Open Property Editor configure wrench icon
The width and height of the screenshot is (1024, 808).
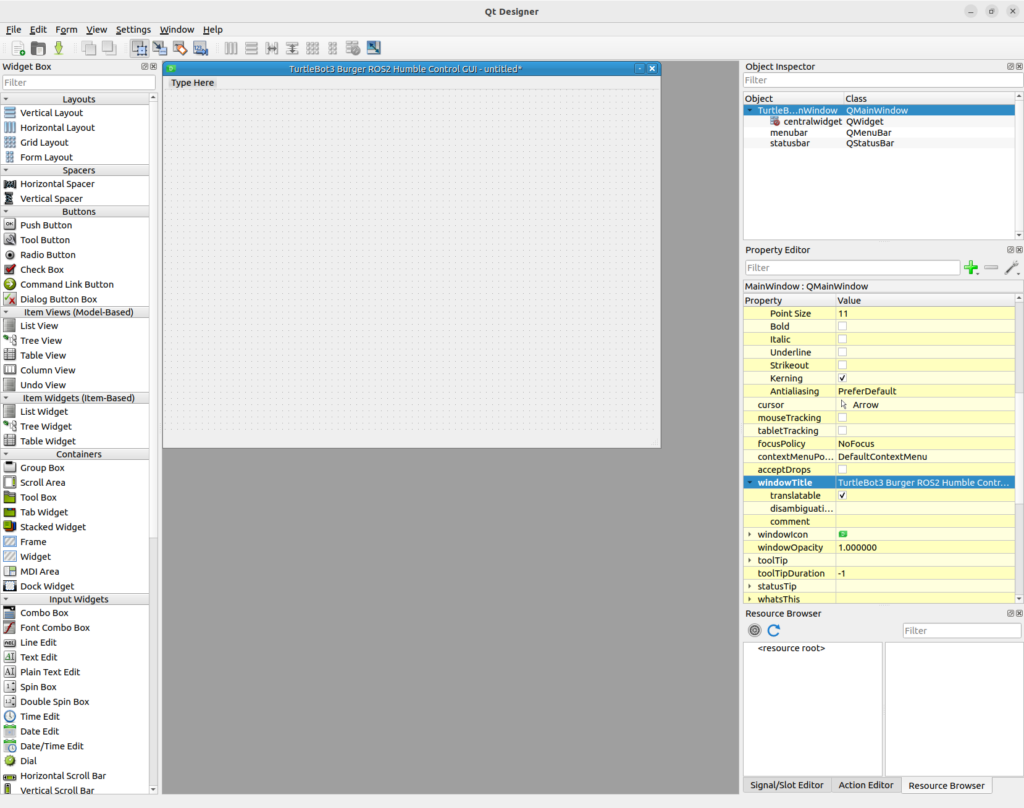(1012, 268)
